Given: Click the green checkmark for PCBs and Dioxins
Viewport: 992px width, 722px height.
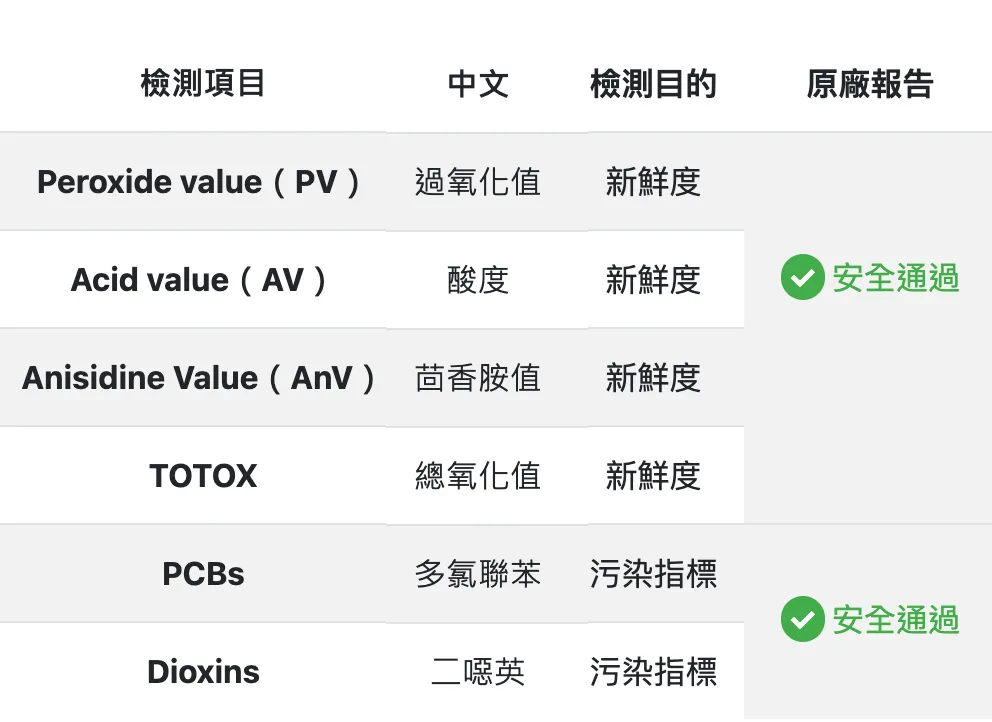Looking at the screenshot, I should 802,620.
